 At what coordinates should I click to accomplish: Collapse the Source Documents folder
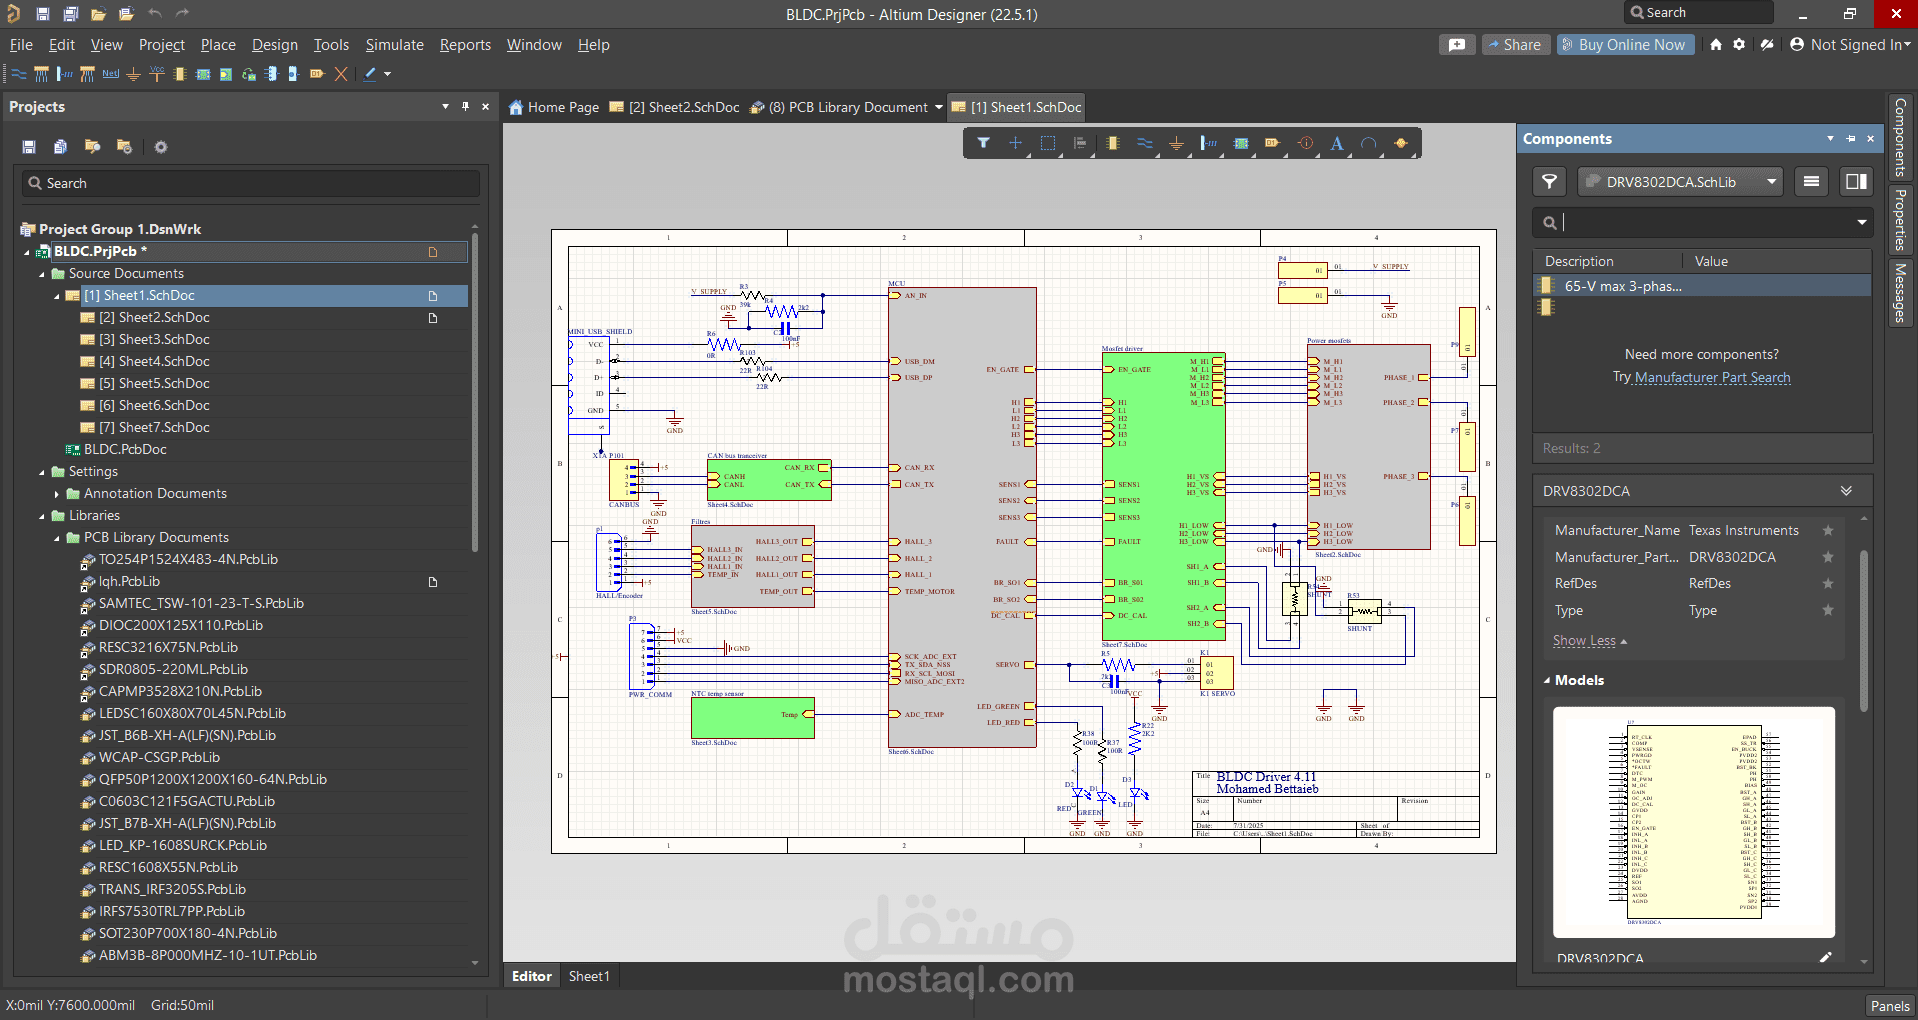tap(42, 274)
